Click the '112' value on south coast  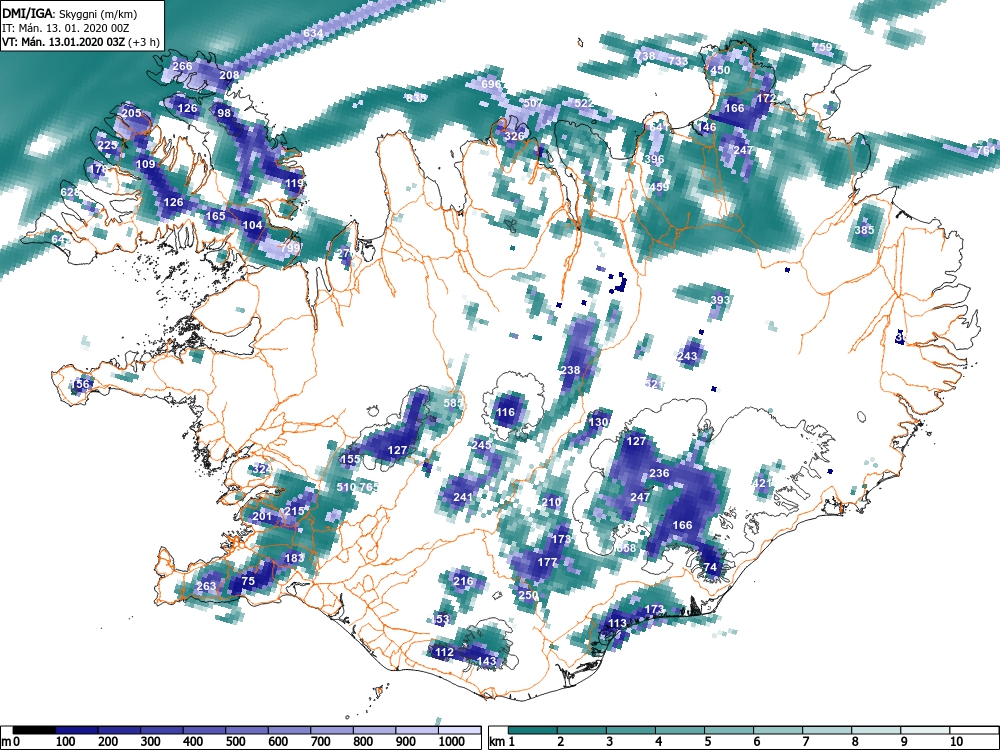[444, 652]
